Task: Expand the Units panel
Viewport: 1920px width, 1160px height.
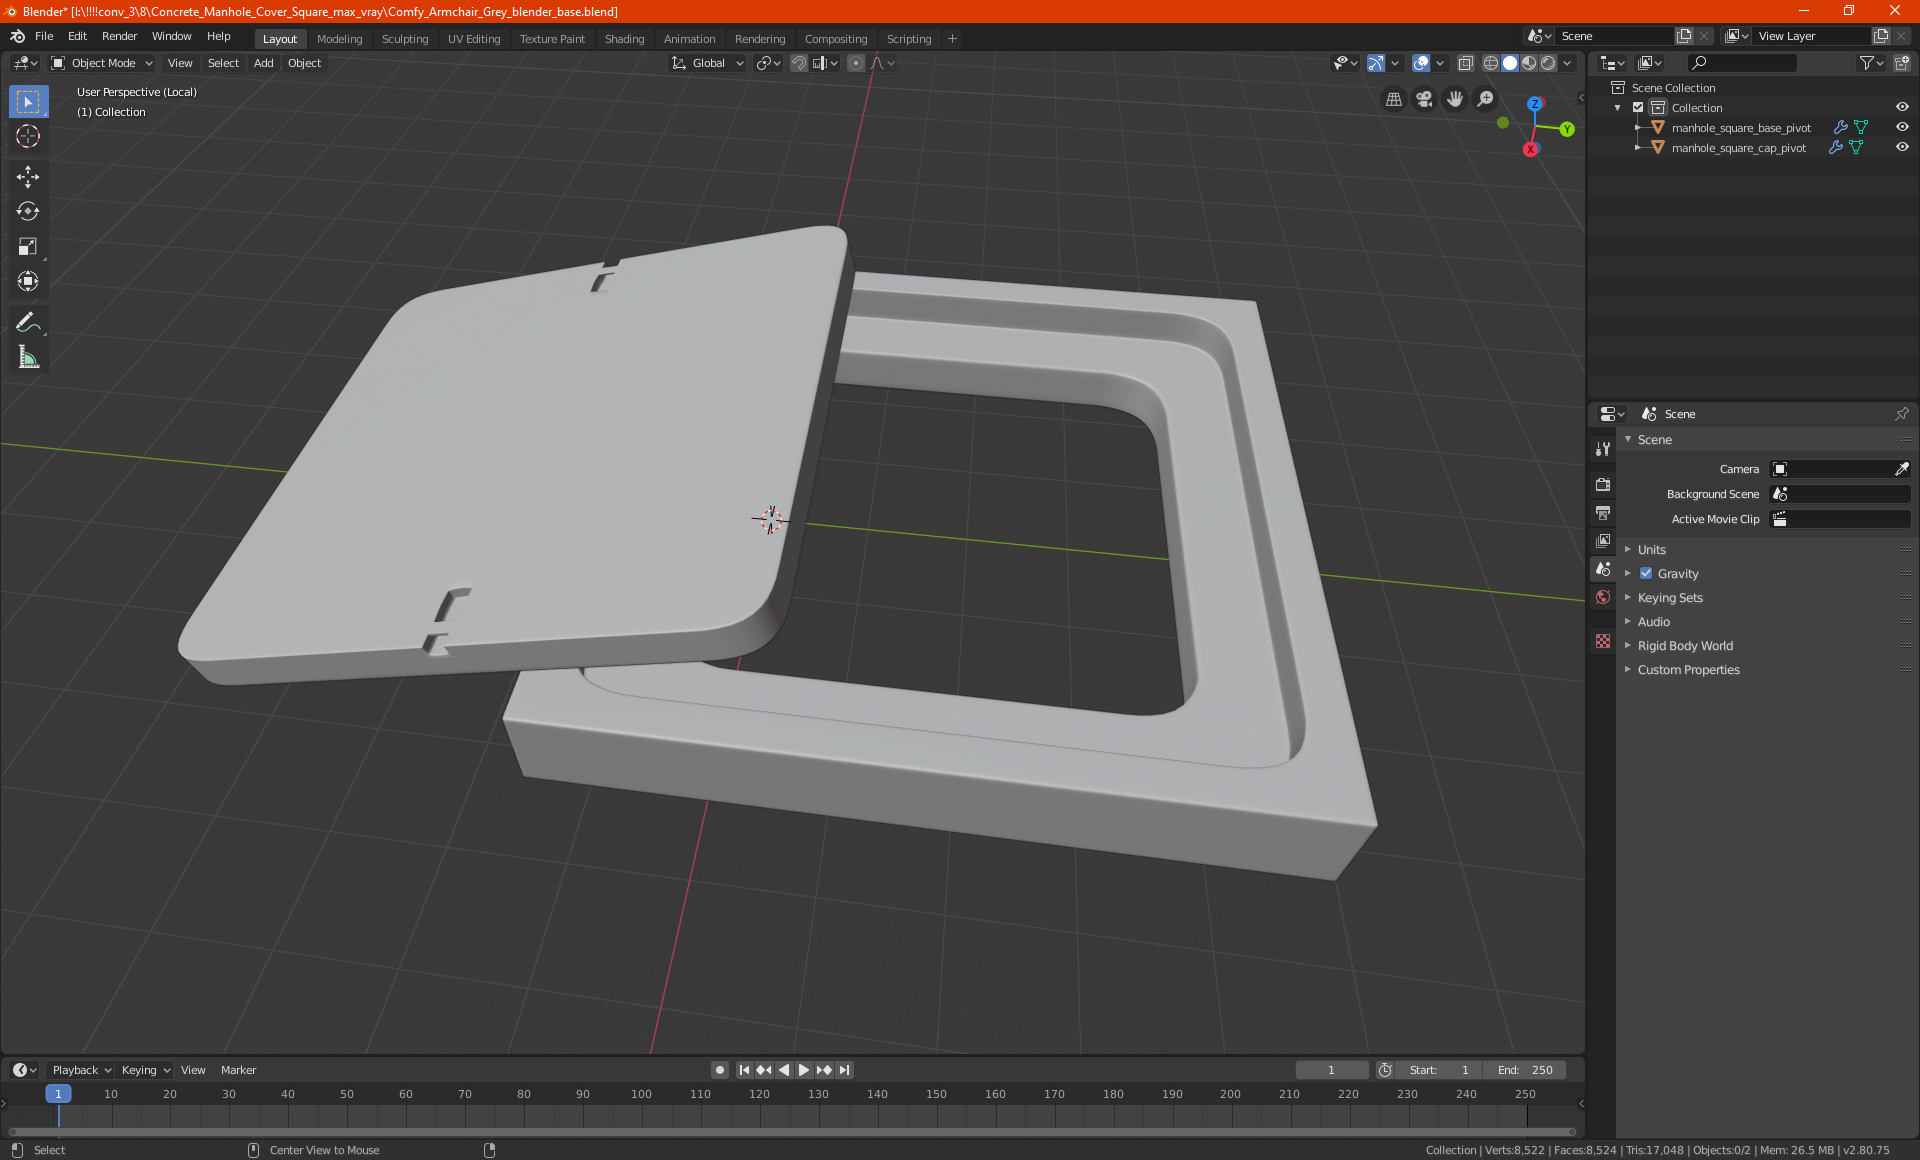Action: pos(1651,550)
